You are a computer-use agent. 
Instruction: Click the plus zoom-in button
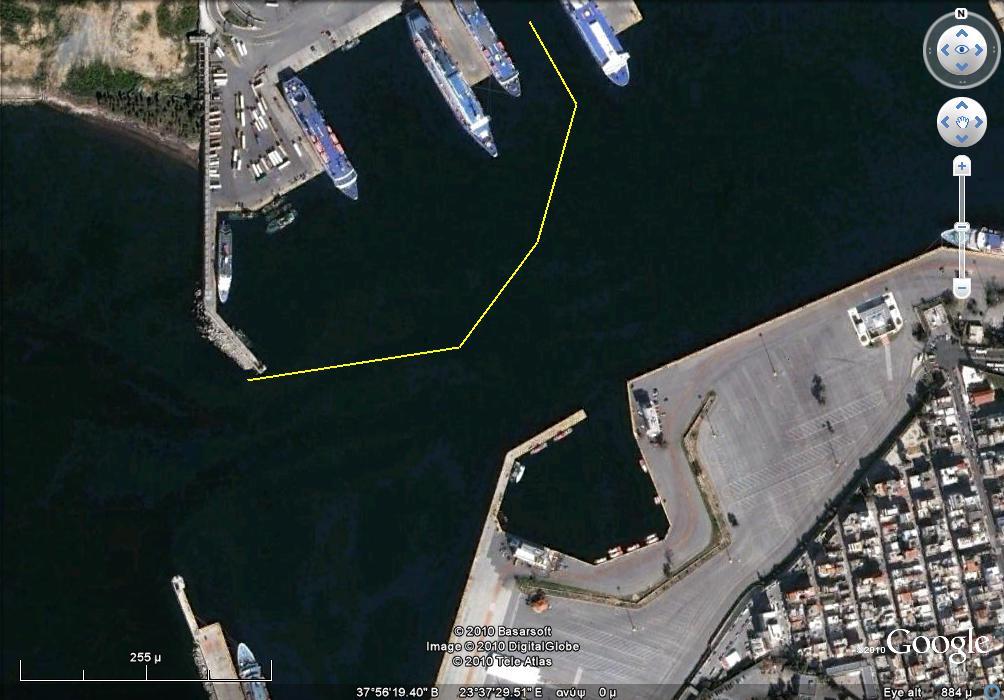click(x=962, y=166)
